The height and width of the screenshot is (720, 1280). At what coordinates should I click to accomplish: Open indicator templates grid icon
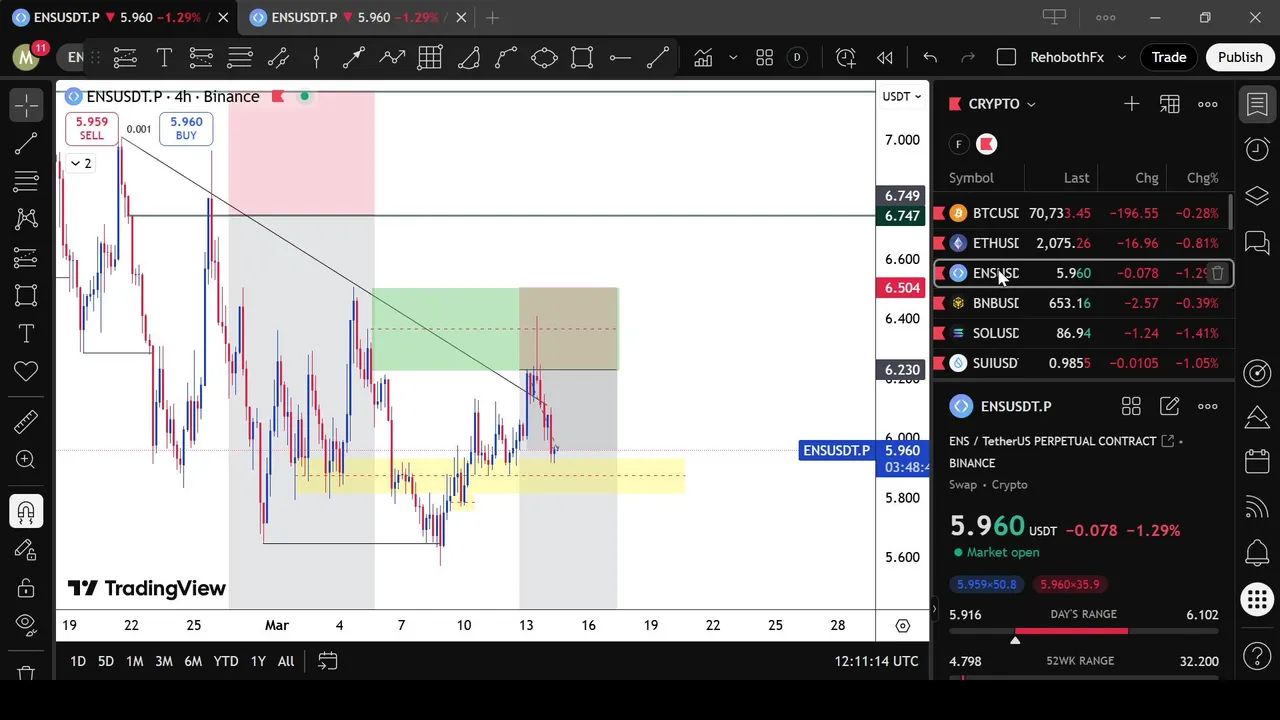point(764,58)
